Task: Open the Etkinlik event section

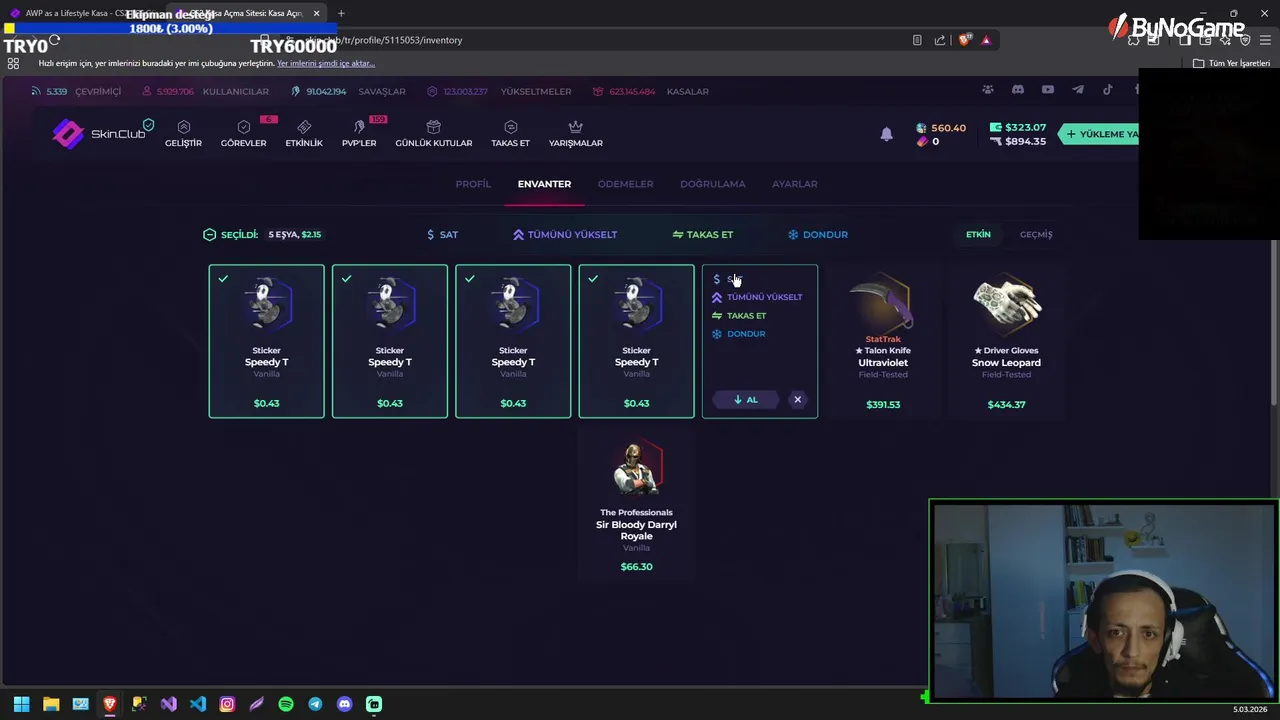Action: pyautogui.click(x=304, y=134)
